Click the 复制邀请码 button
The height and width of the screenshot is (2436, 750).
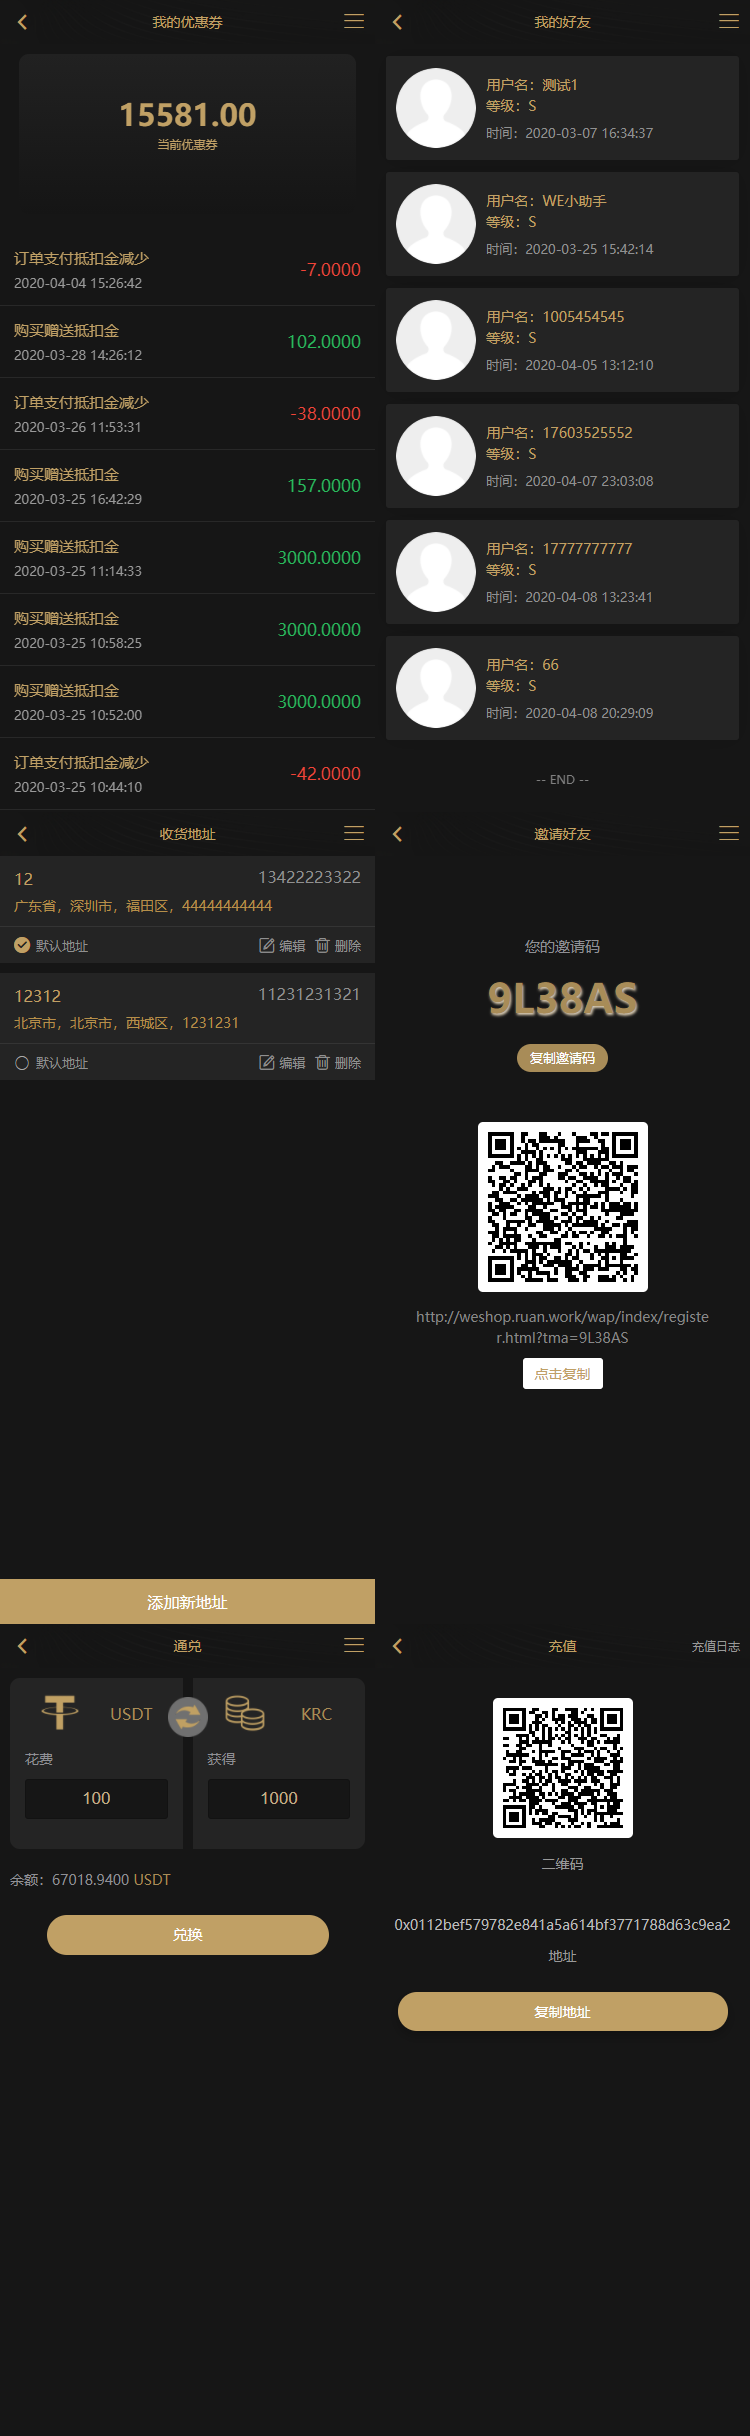tap(562, 1058)
